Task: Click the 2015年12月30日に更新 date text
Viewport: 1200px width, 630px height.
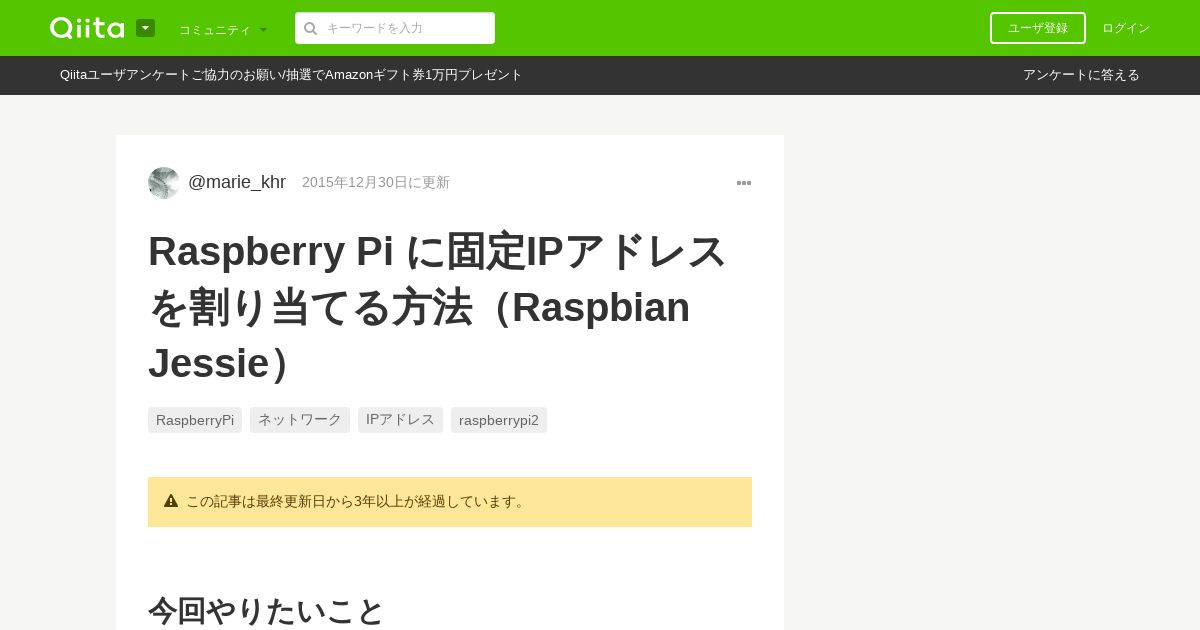Action: pyautogui.click(x=376, y=182)
